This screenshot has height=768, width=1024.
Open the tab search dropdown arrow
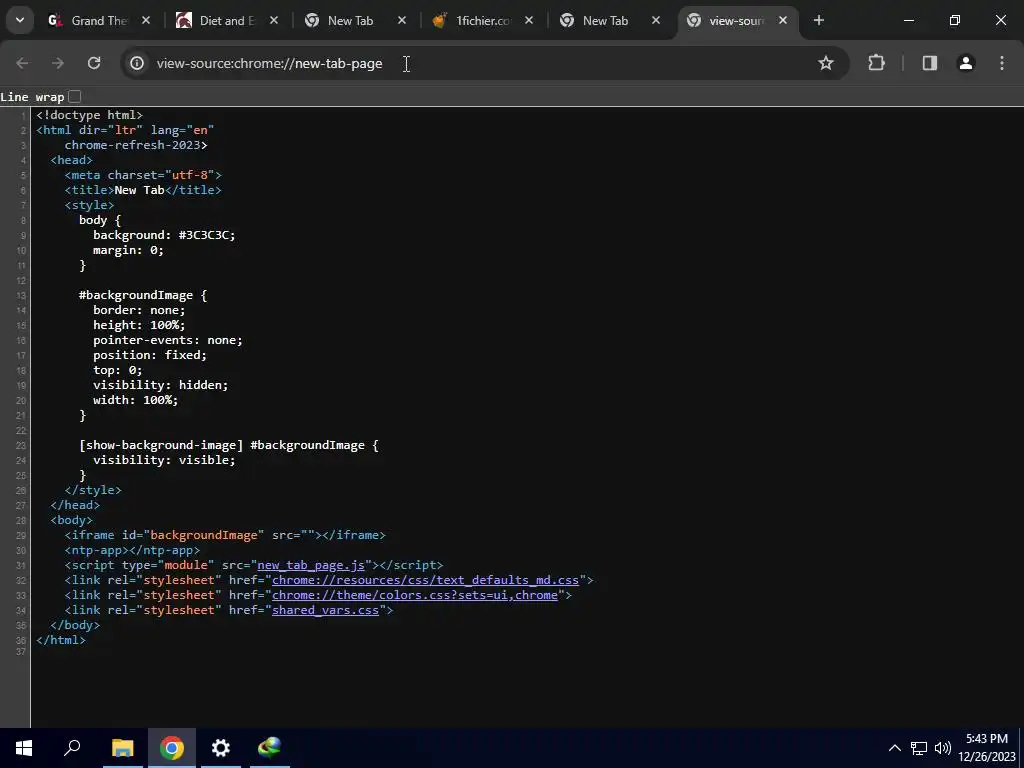(x=20, y=20)
